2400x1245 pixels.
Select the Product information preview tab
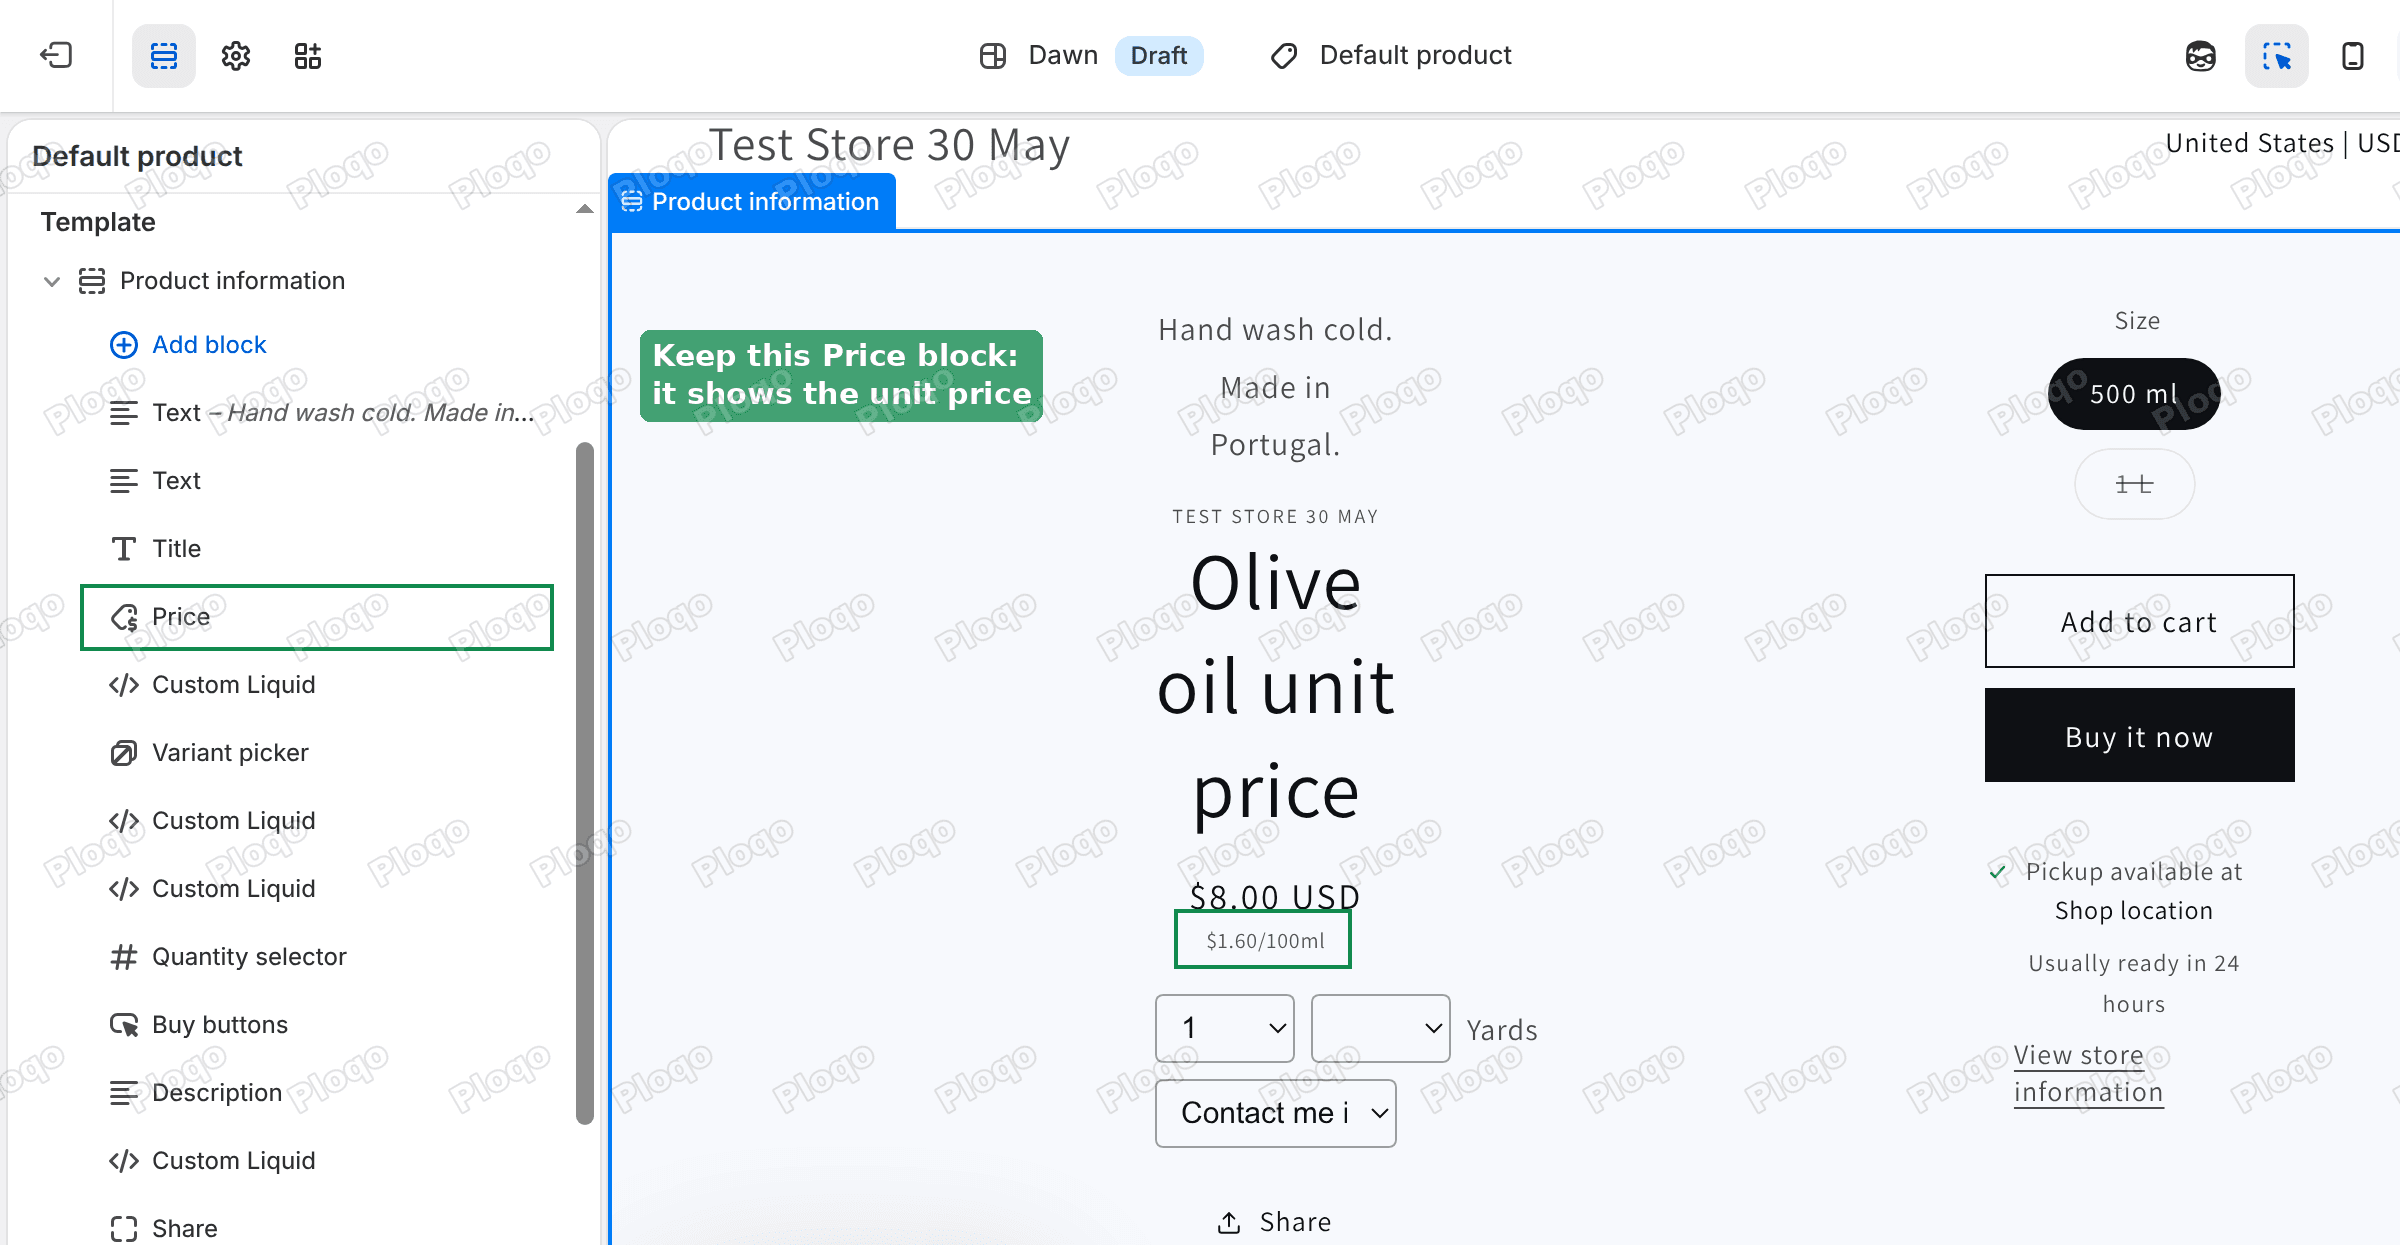[752, 202]
